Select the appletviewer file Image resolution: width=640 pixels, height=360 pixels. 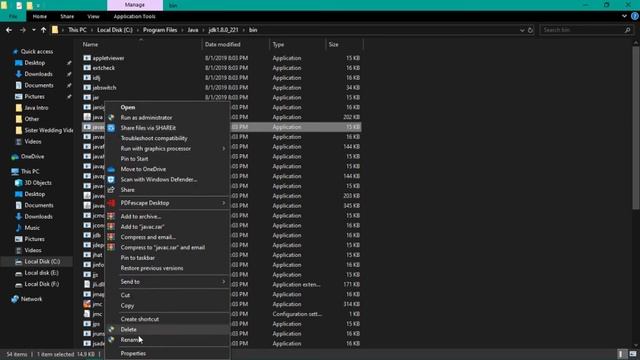[x=108, y=58]
